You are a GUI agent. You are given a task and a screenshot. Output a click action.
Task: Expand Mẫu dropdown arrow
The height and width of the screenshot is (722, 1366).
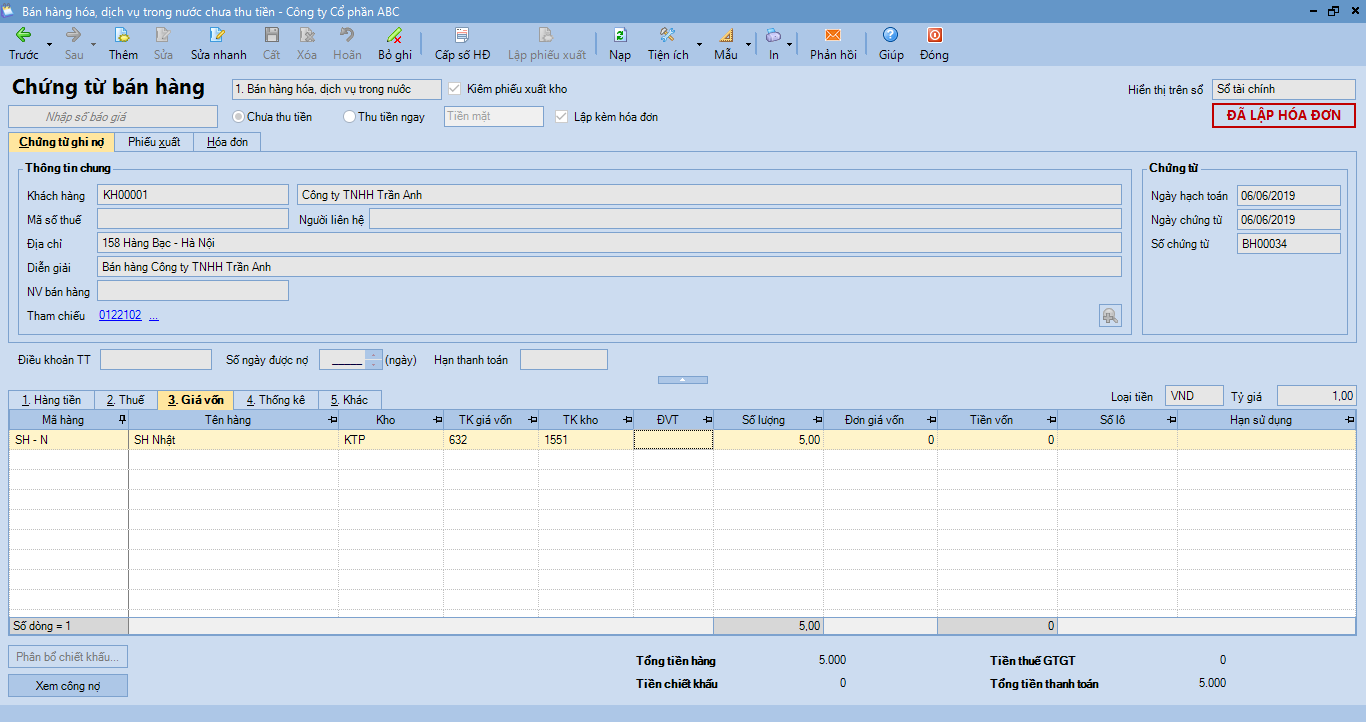click(748, 44)
